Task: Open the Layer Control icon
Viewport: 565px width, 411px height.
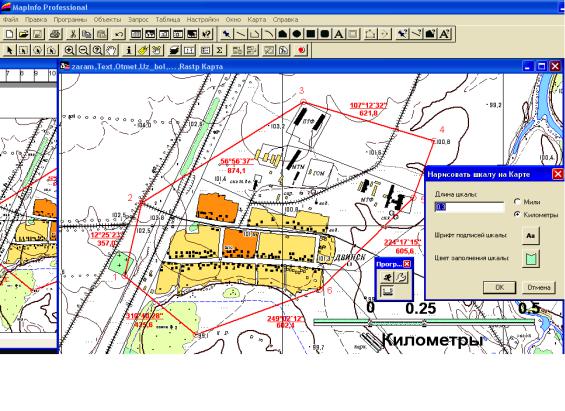Action: [174, 50]
